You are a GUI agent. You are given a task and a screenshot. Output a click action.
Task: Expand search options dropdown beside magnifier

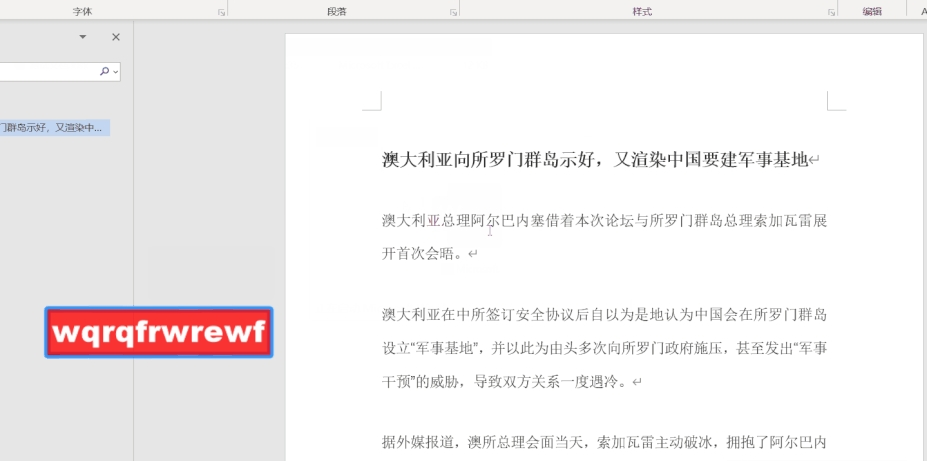[115, 72]
